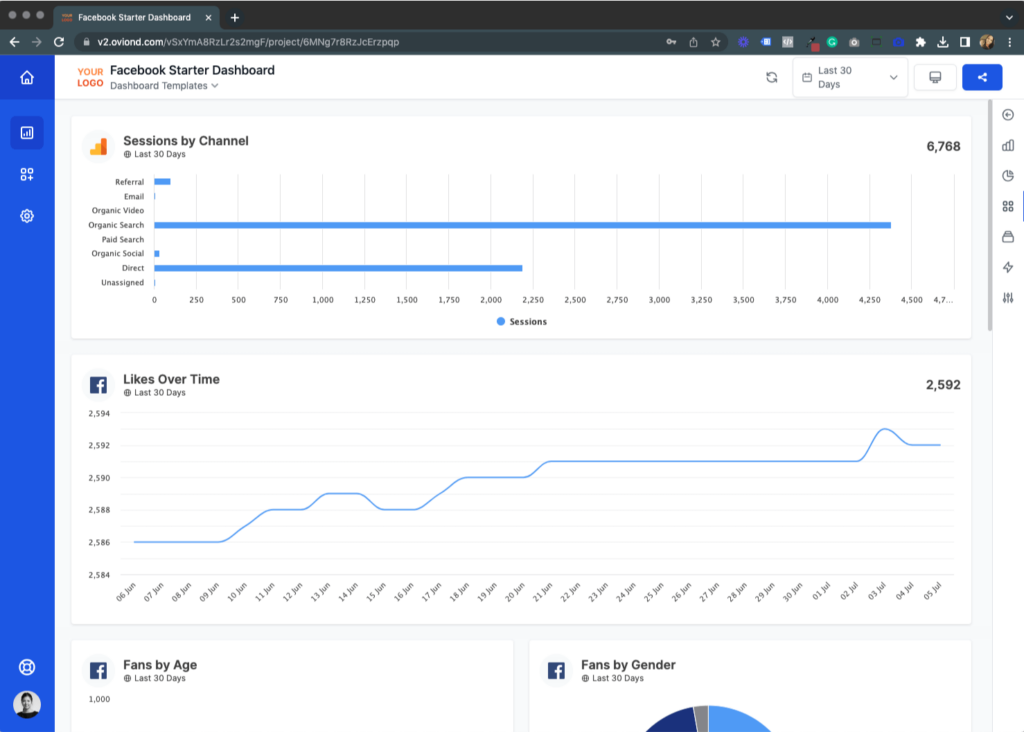
Task: Open the Last 30 Days date range selector
Action: pos(850,78)
